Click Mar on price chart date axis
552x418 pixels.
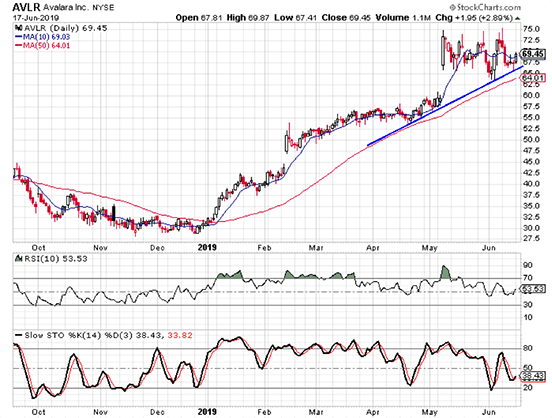pos(316,248)
